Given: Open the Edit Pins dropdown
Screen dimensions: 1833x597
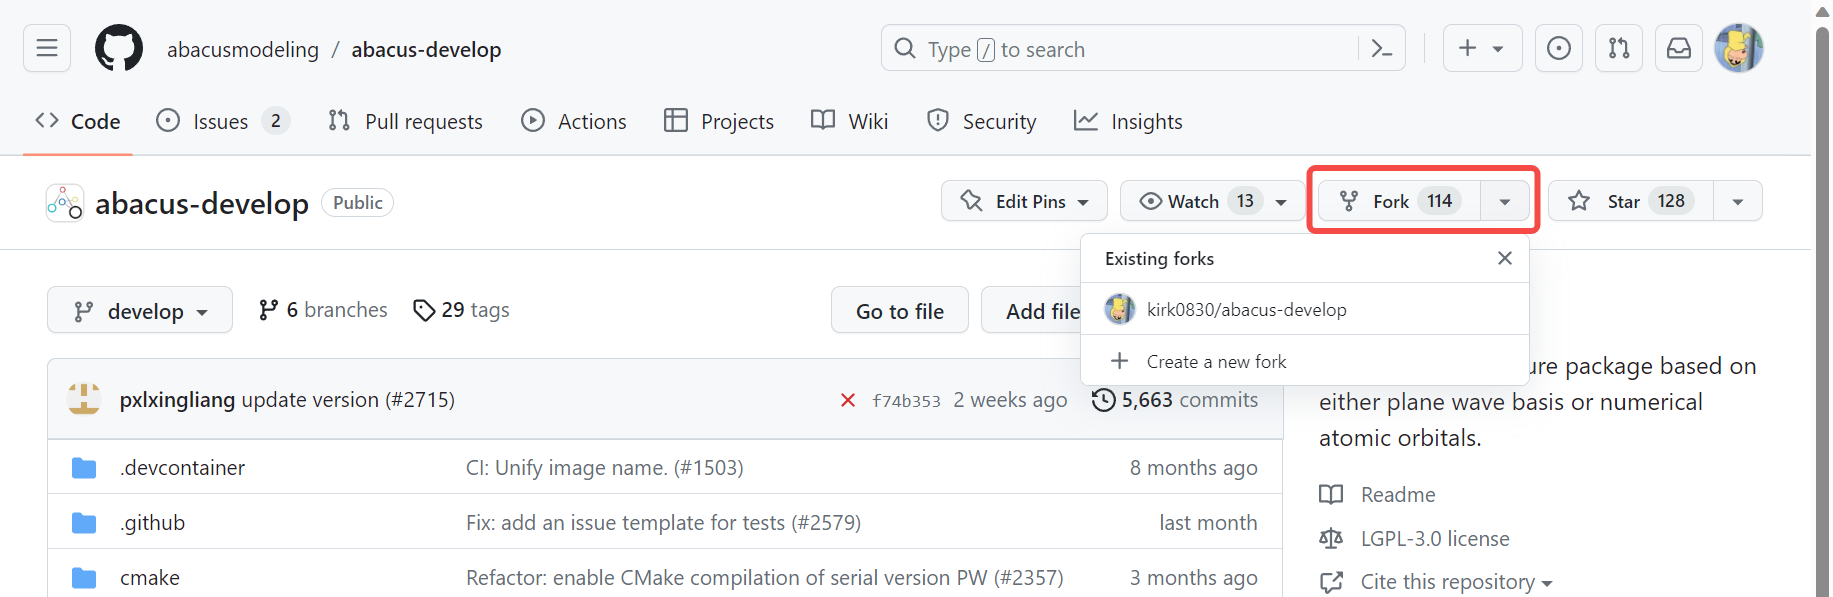Looking at the screenshot, I should tap(1024, 201).
